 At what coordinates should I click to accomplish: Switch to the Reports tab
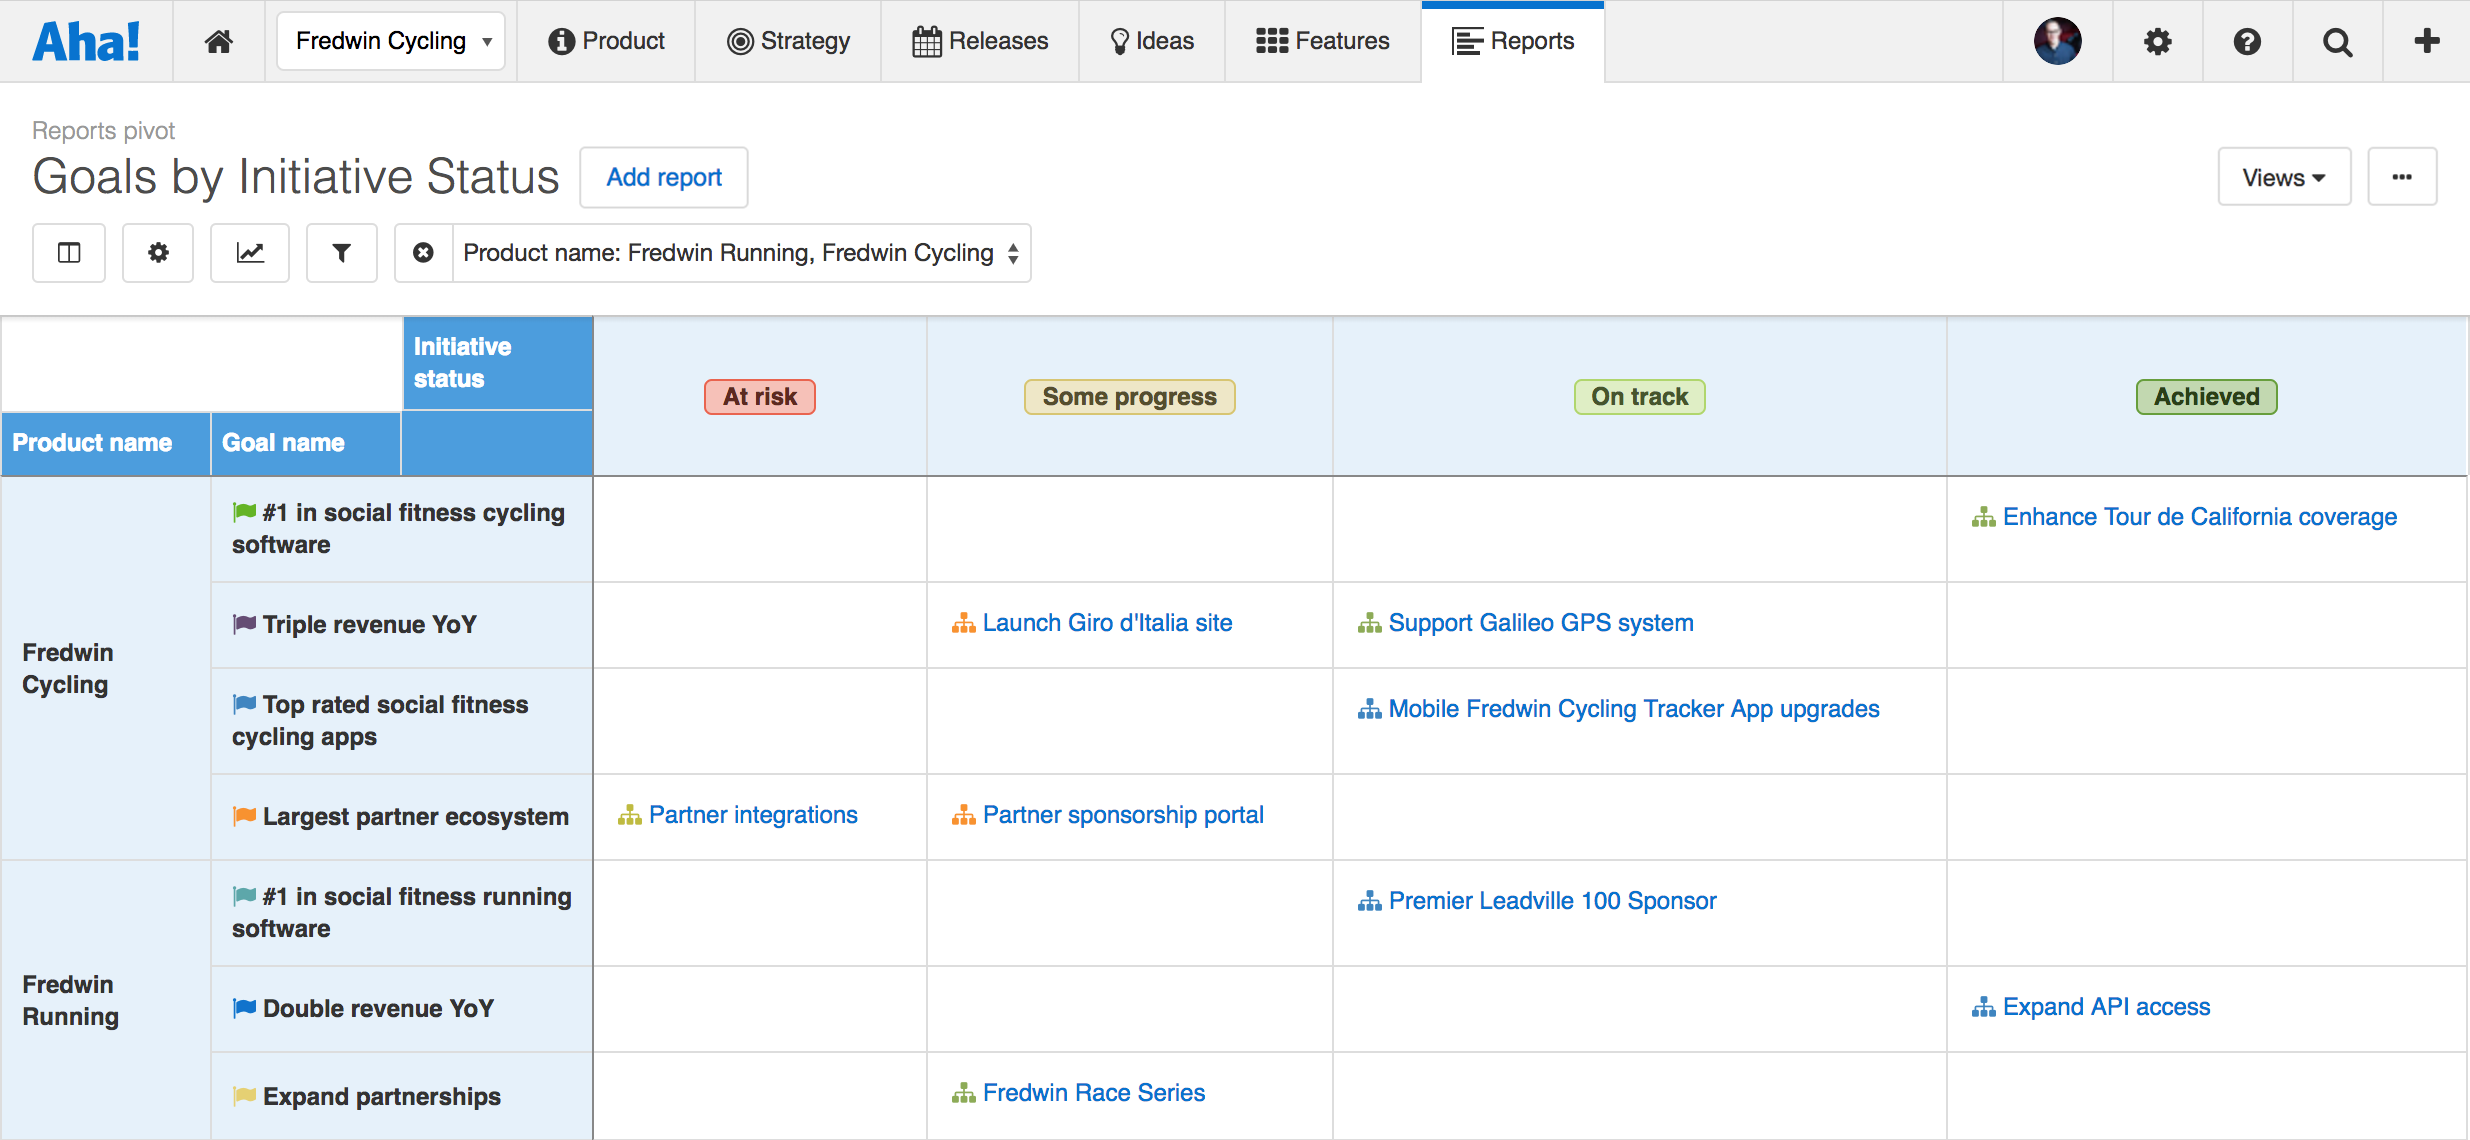1512,40
